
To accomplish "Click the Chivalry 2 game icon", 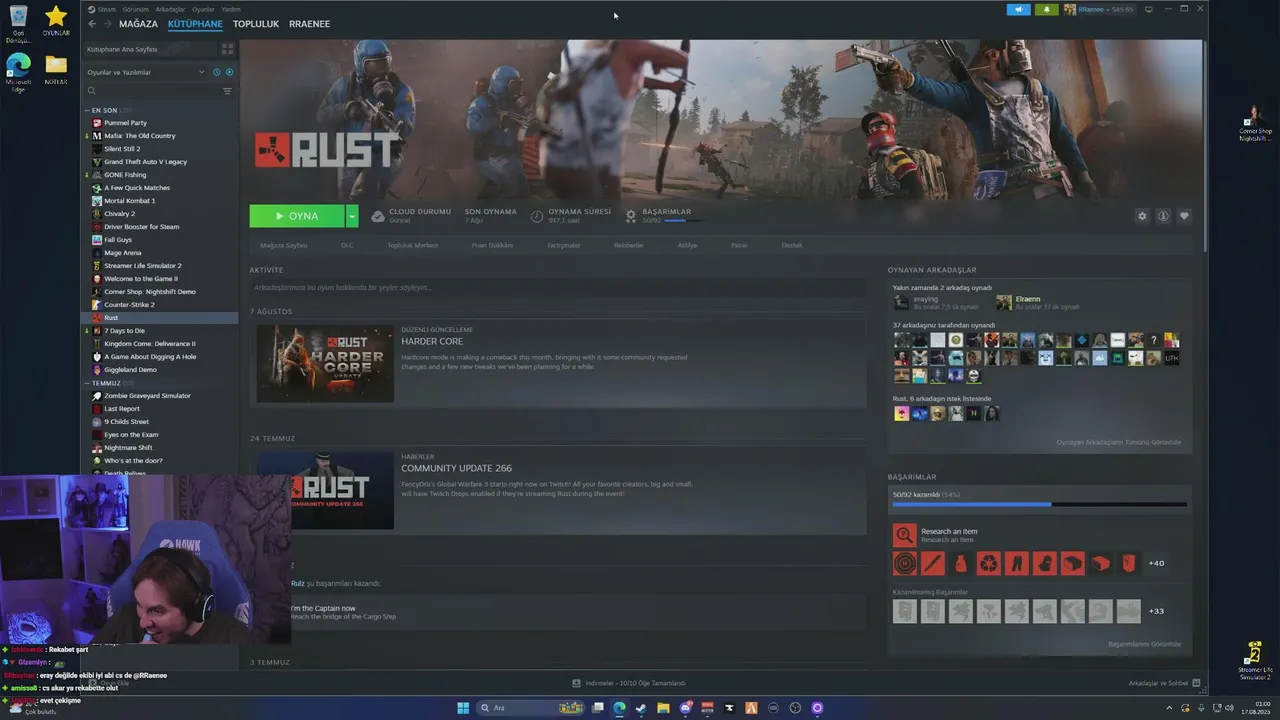I will (x=97, y=214).
